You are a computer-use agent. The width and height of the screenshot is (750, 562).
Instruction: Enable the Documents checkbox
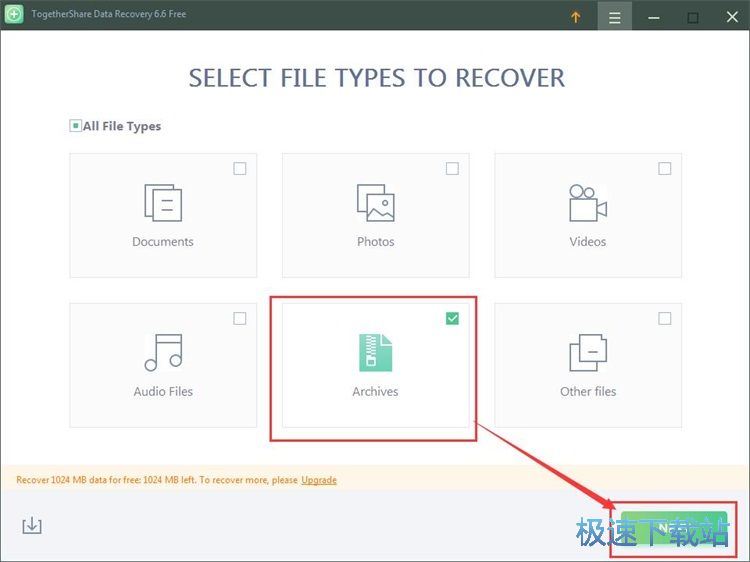(240, 169)
